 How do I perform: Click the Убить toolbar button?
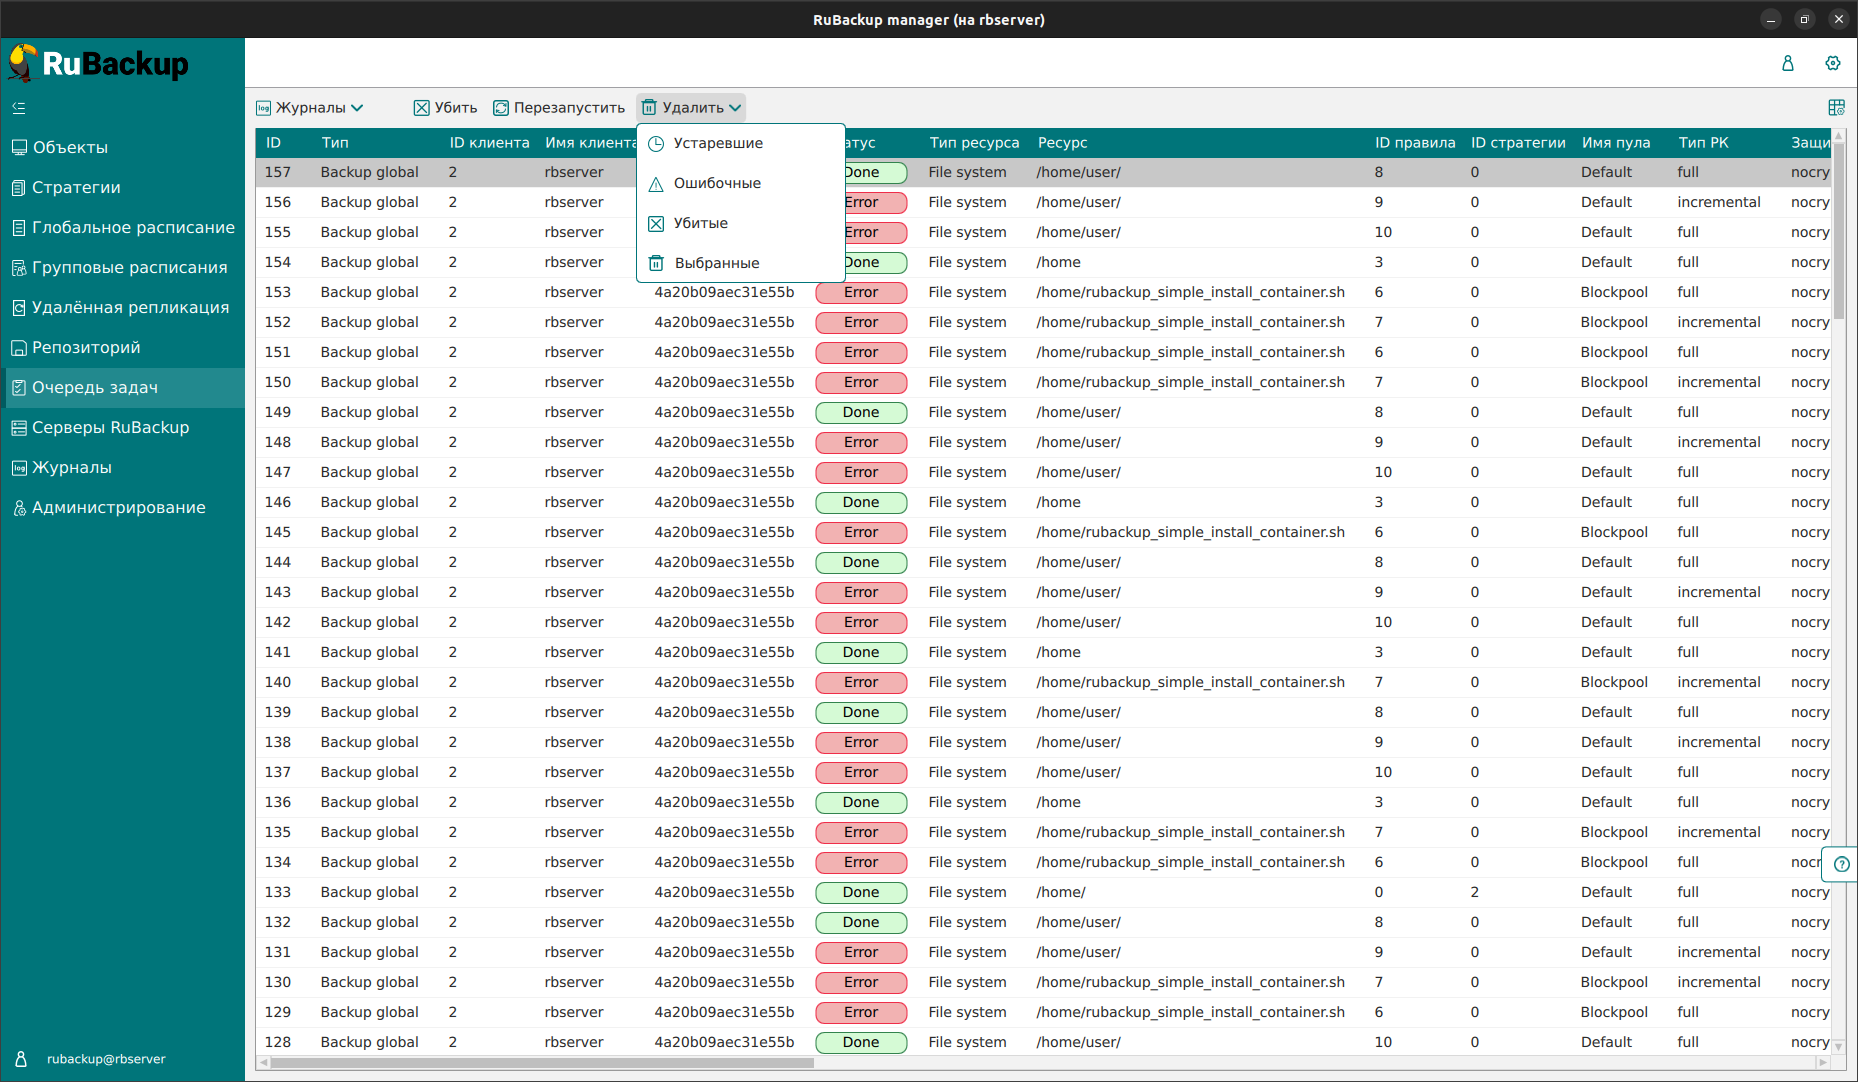tap(446, 108)
